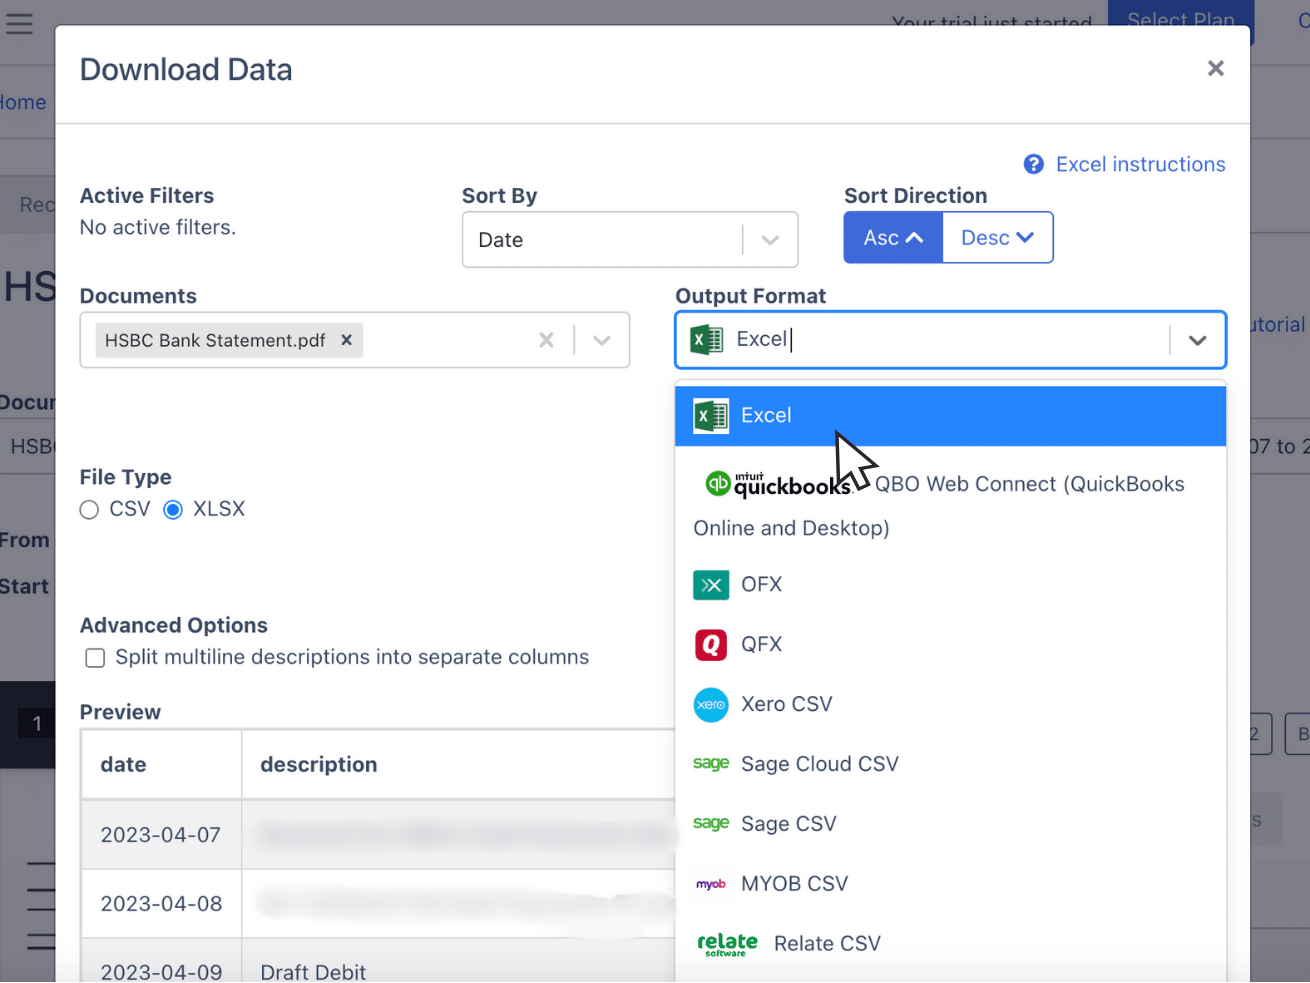Choose OFX output format
The width and height of the screenshot is (1310, 983).
[951, 585]
